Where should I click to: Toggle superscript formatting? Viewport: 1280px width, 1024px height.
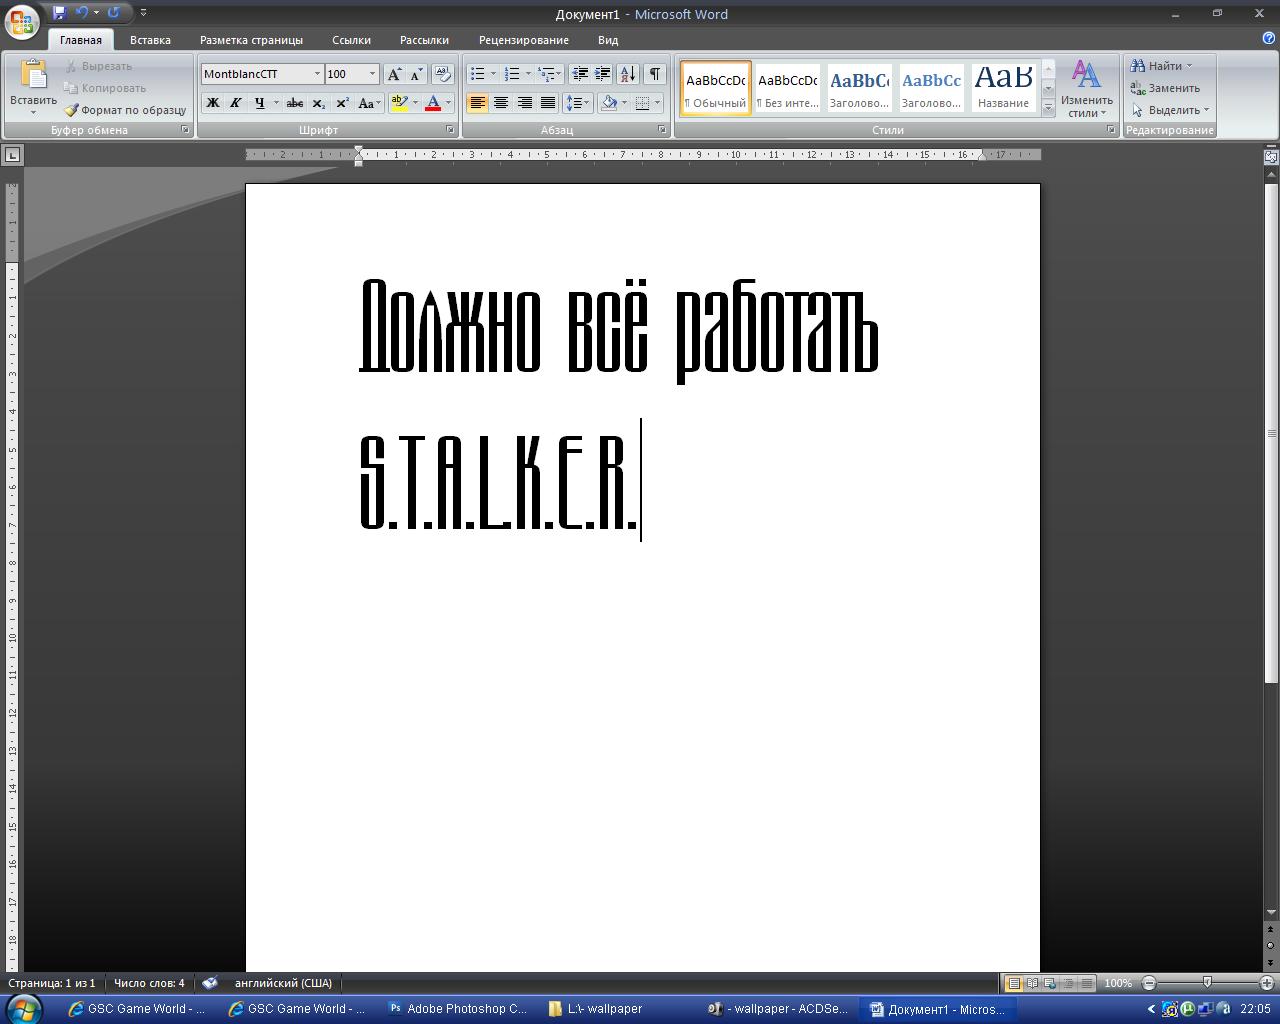342,103
